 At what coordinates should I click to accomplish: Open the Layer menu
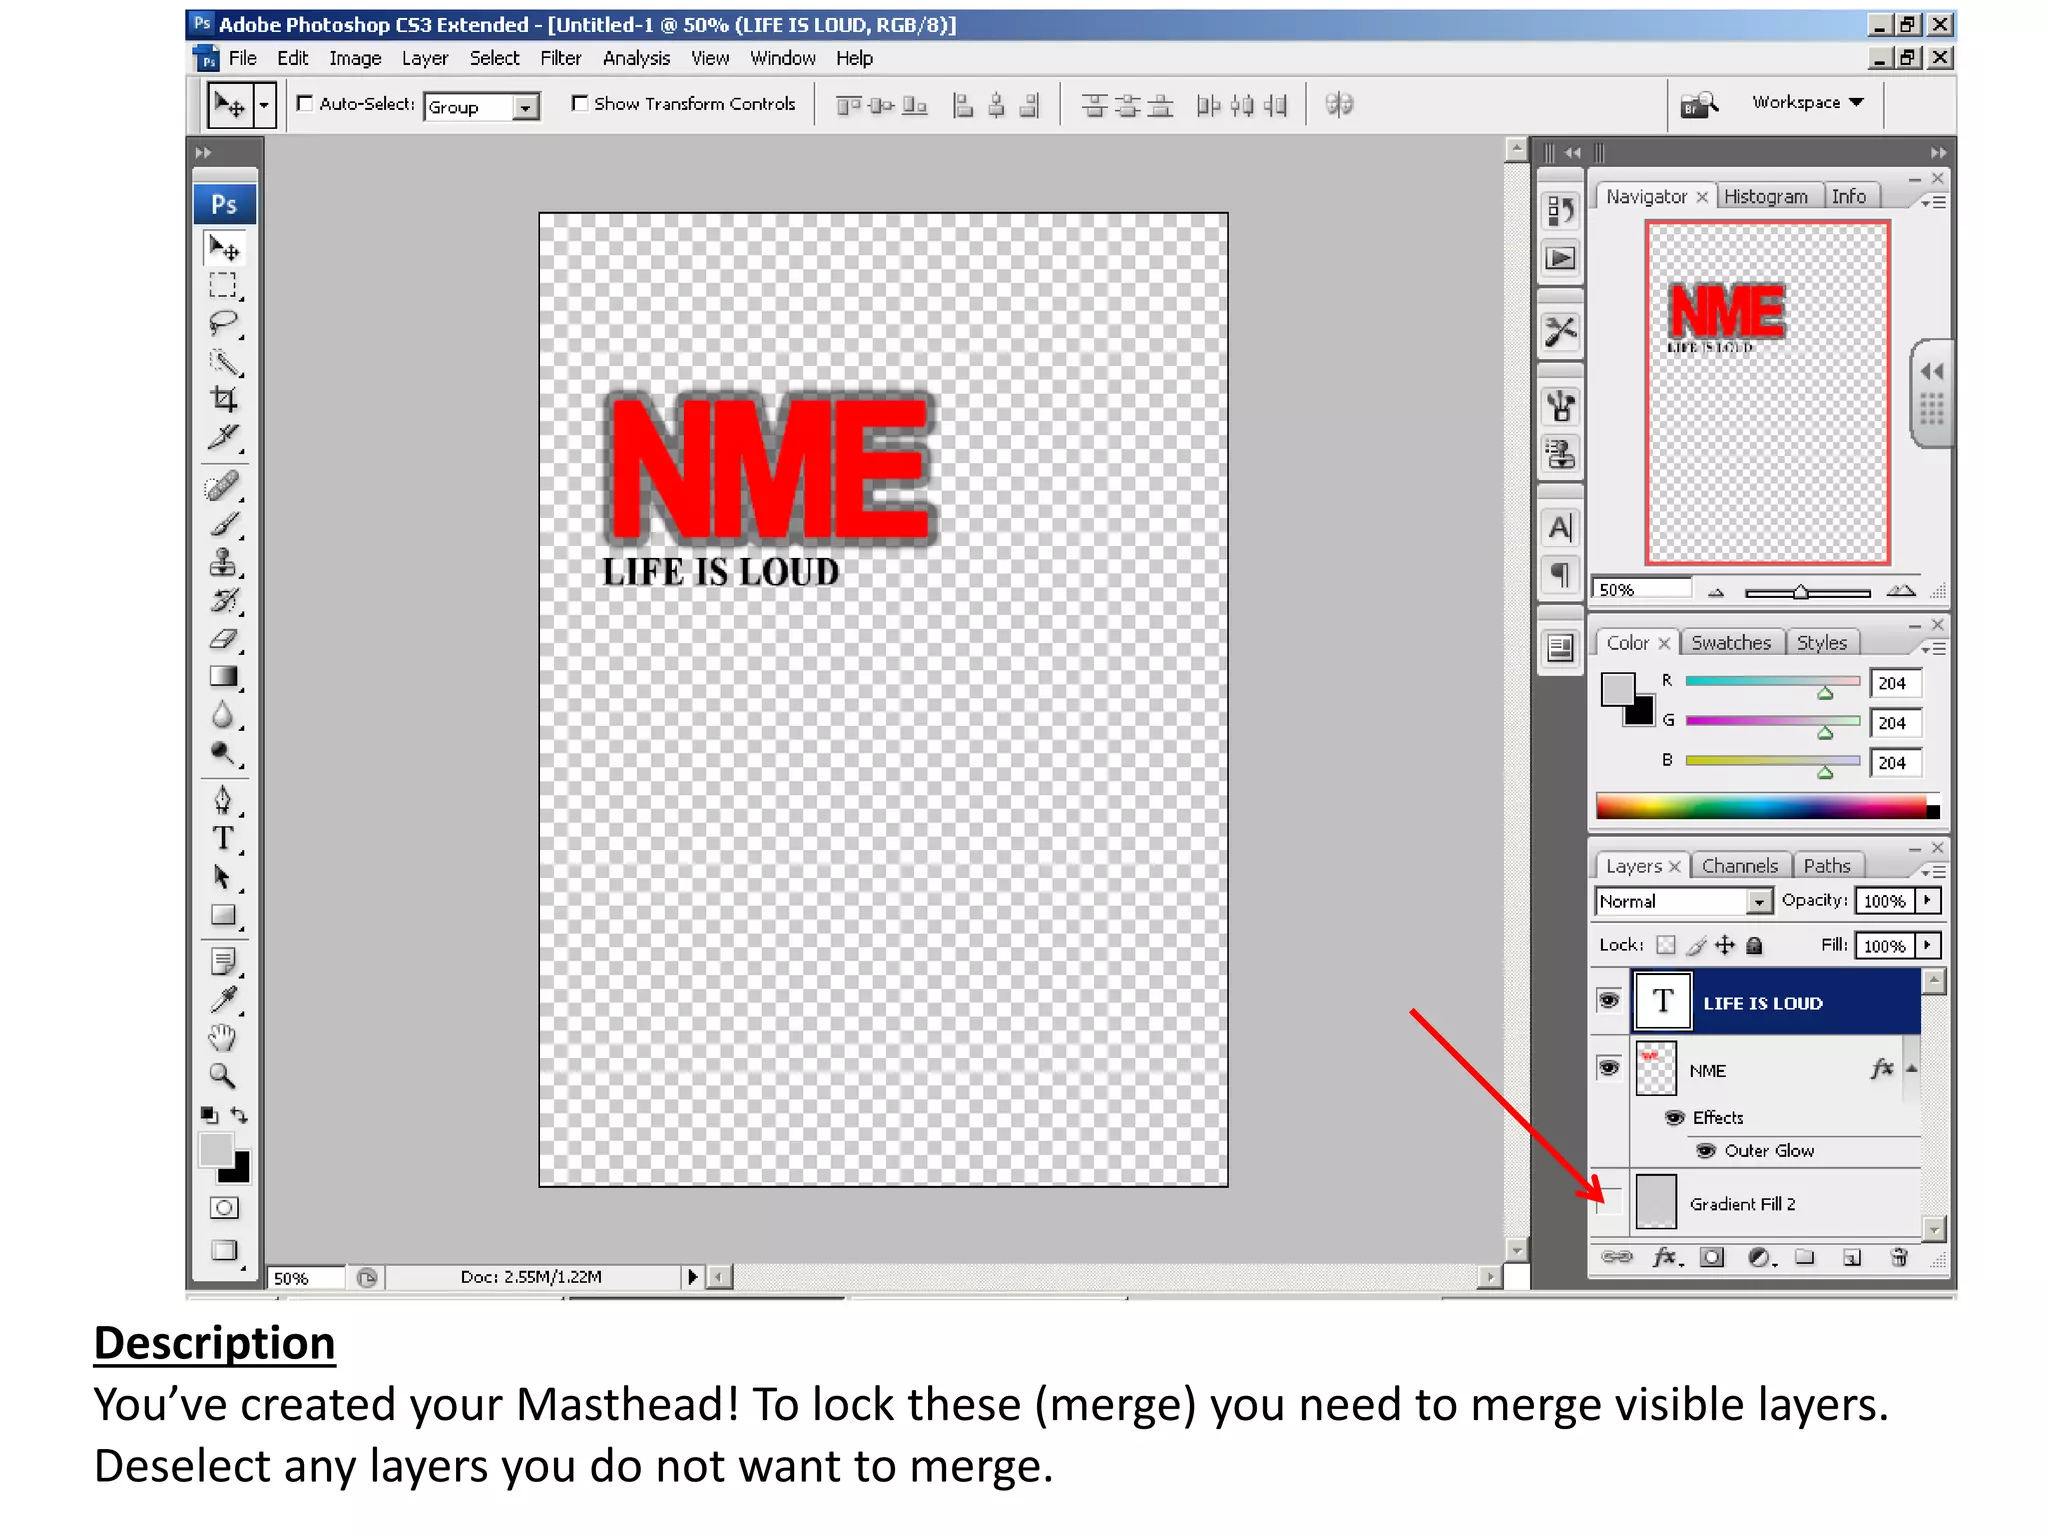(x=425, y=58)
